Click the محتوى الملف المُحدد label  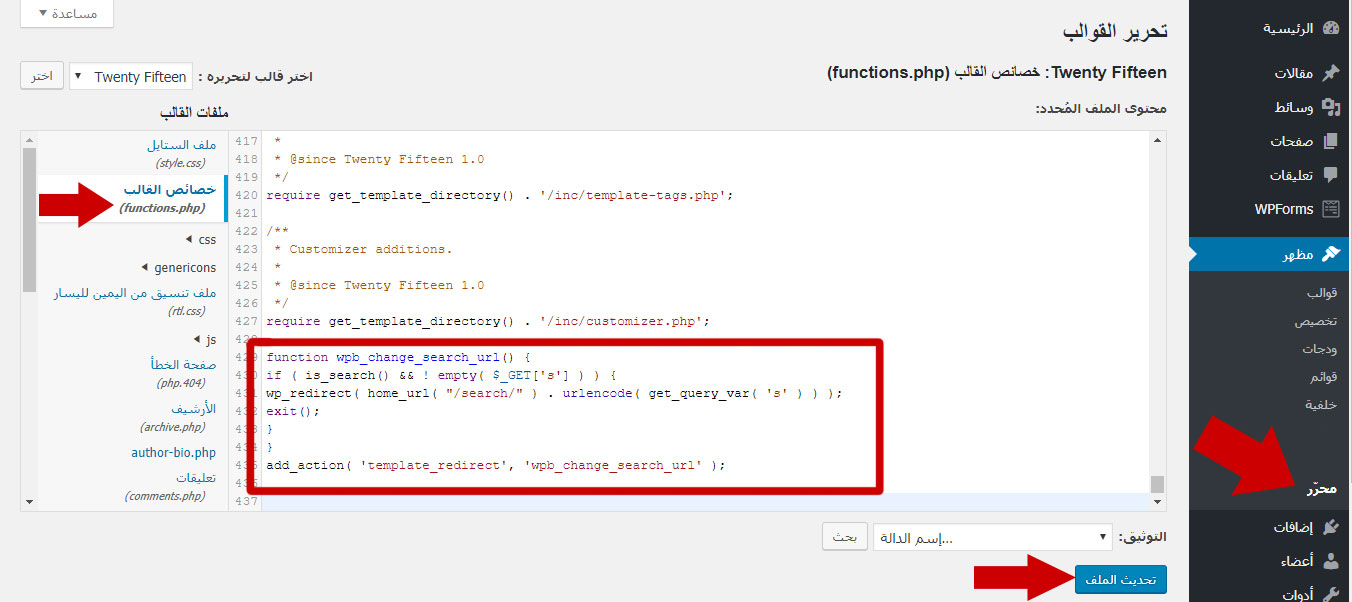click(x=1101, y=107)
